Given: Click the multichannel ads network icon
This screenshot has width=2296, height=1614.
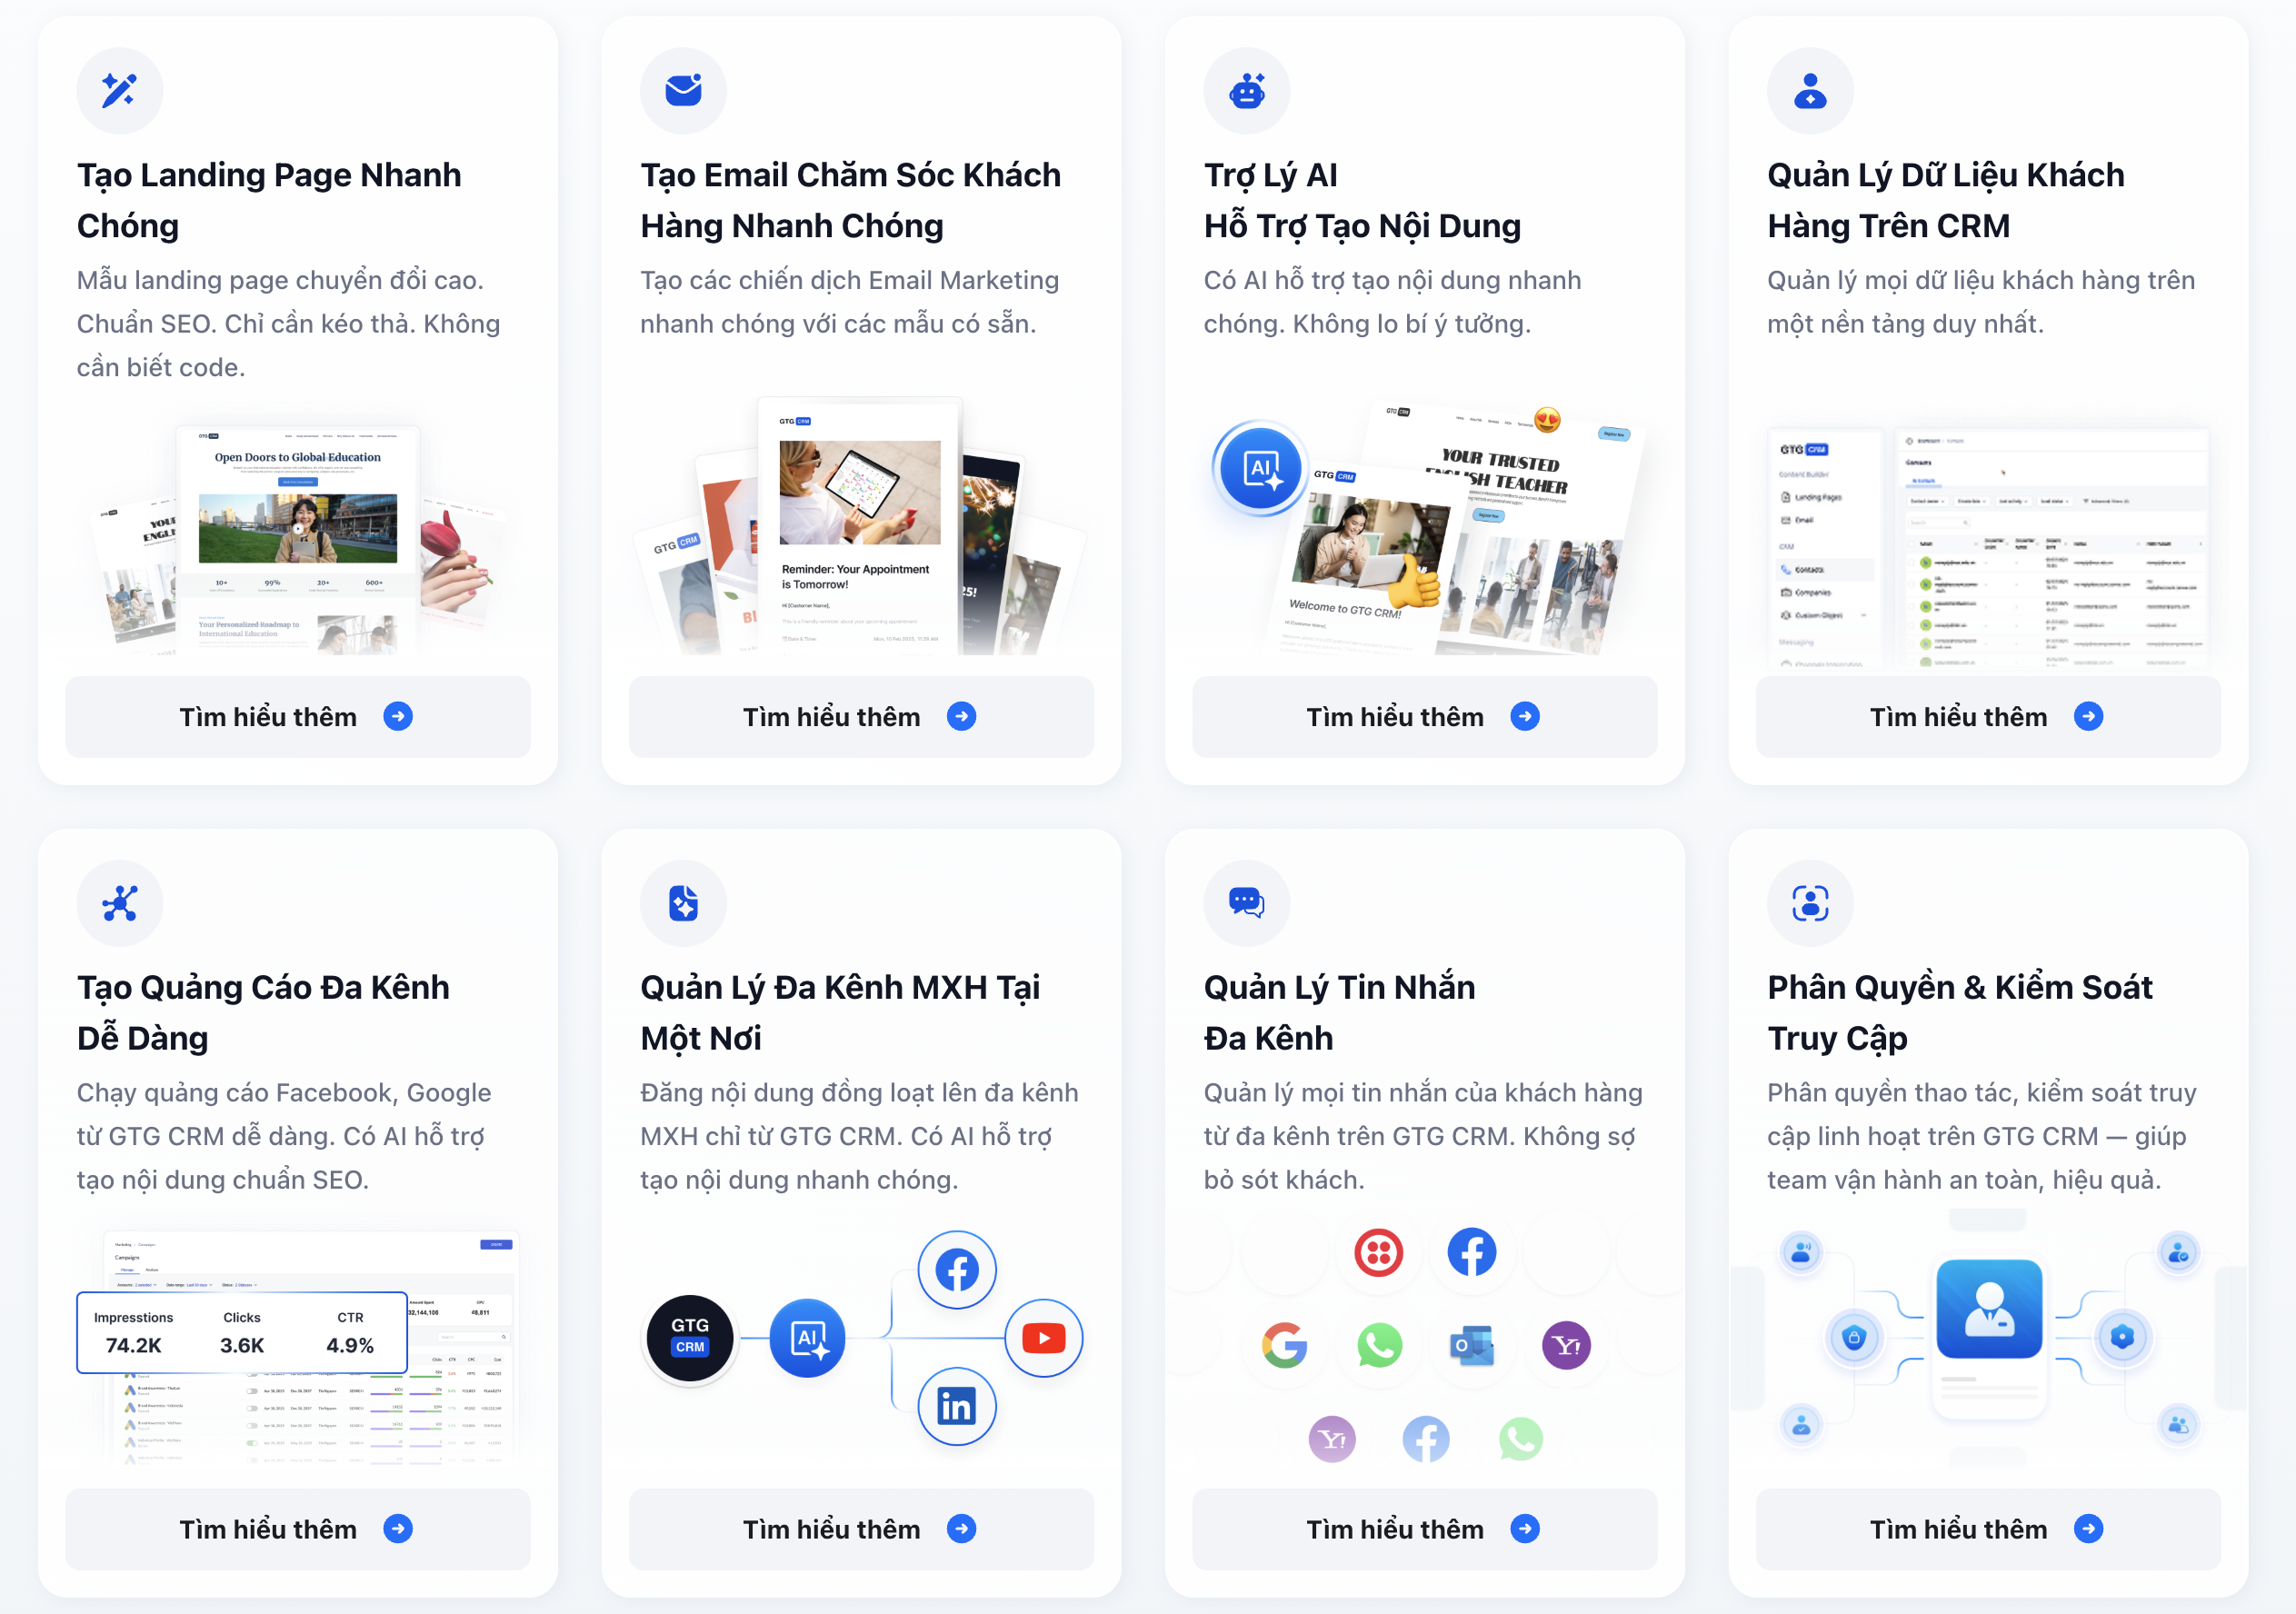Looking at the screenshot, I should coord(119,903).
